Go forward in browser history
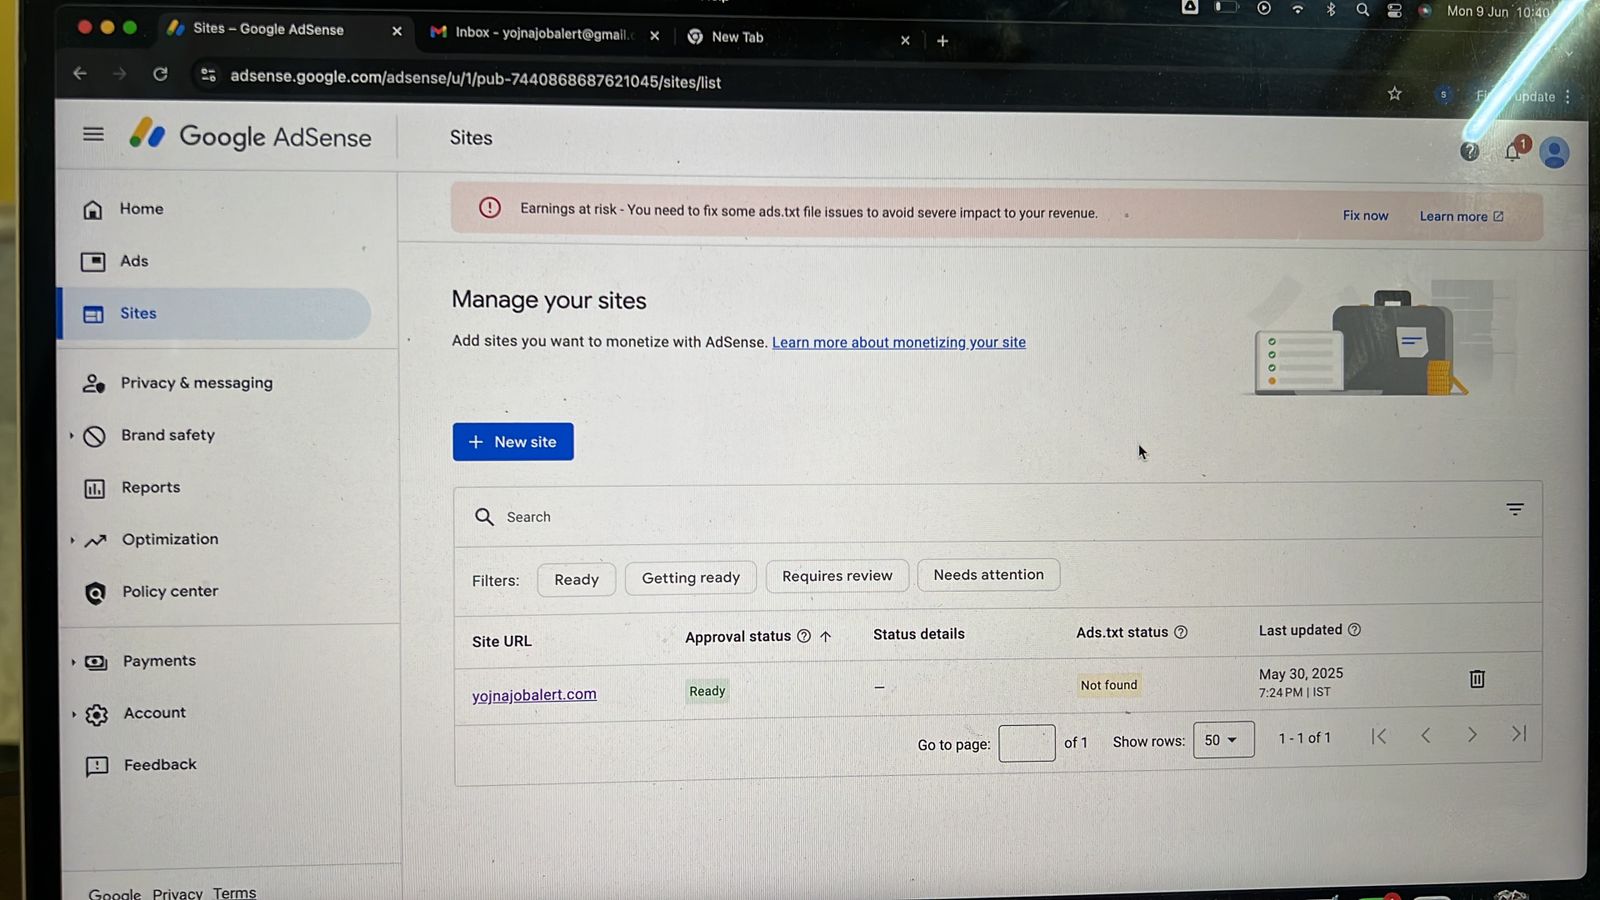The height and width of the screenshot is (900, 1600). (x=119, y=74)
